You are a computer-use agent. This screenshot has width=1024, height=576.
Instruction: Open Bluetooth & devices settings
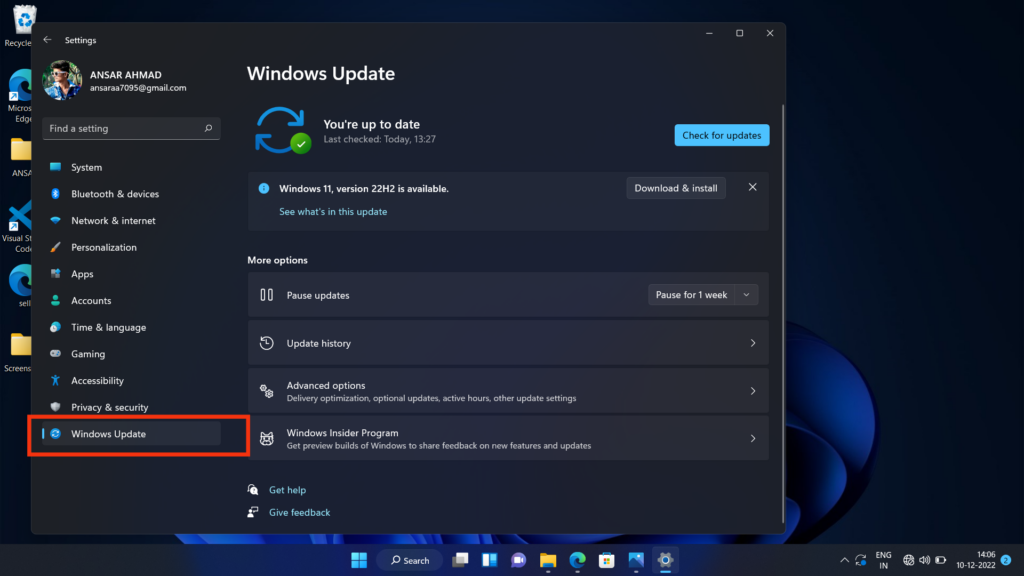(x=131, y=194)
